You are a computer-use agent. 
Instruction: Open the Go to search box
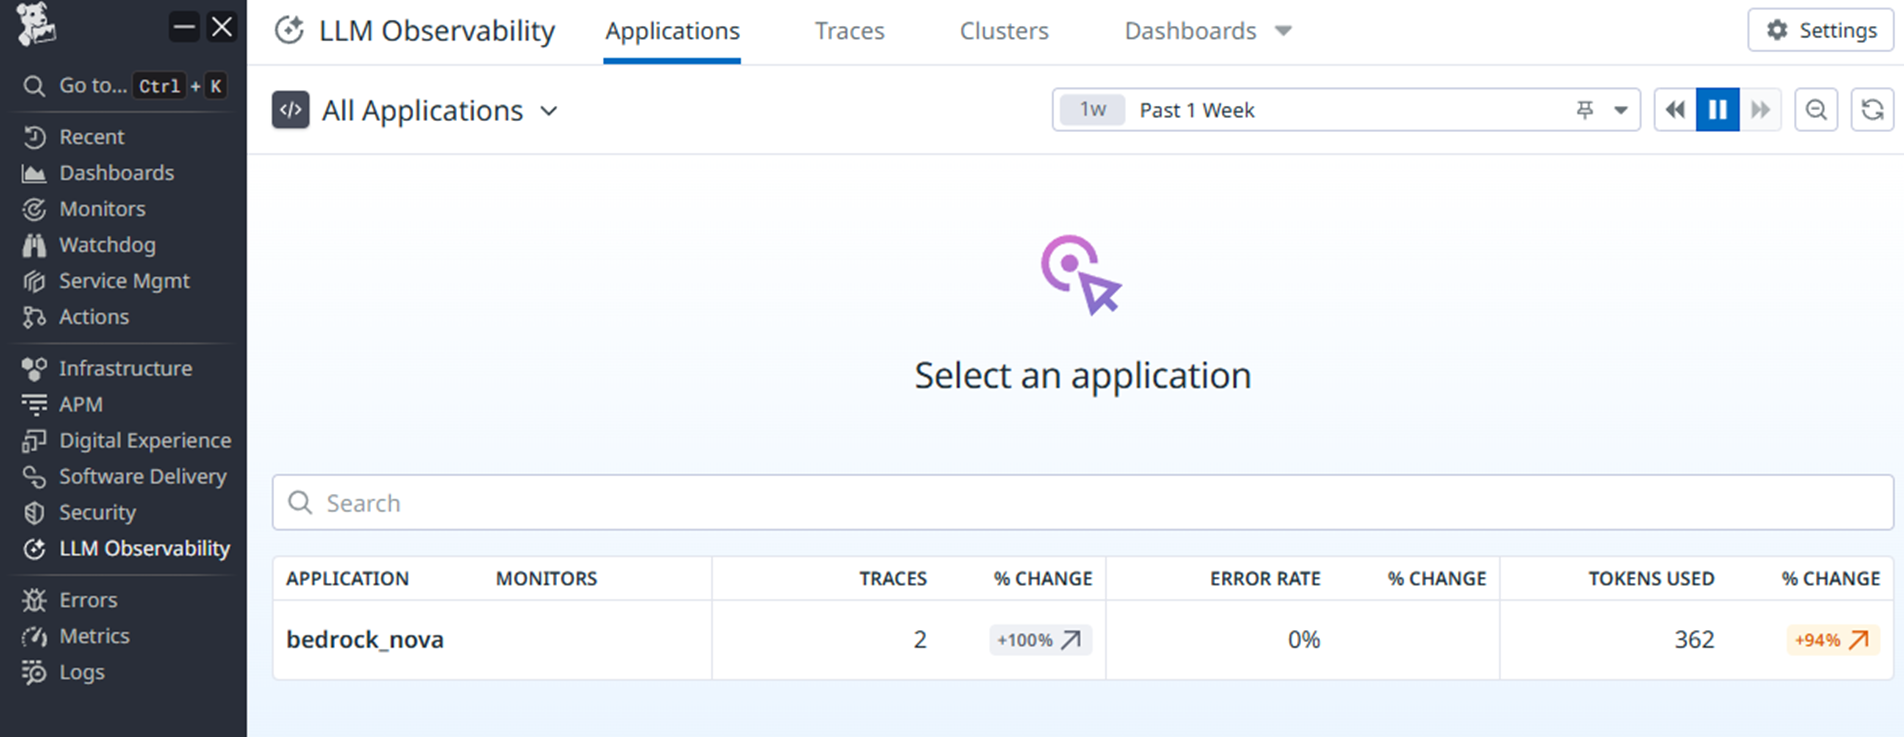click(x=124, y=86)
